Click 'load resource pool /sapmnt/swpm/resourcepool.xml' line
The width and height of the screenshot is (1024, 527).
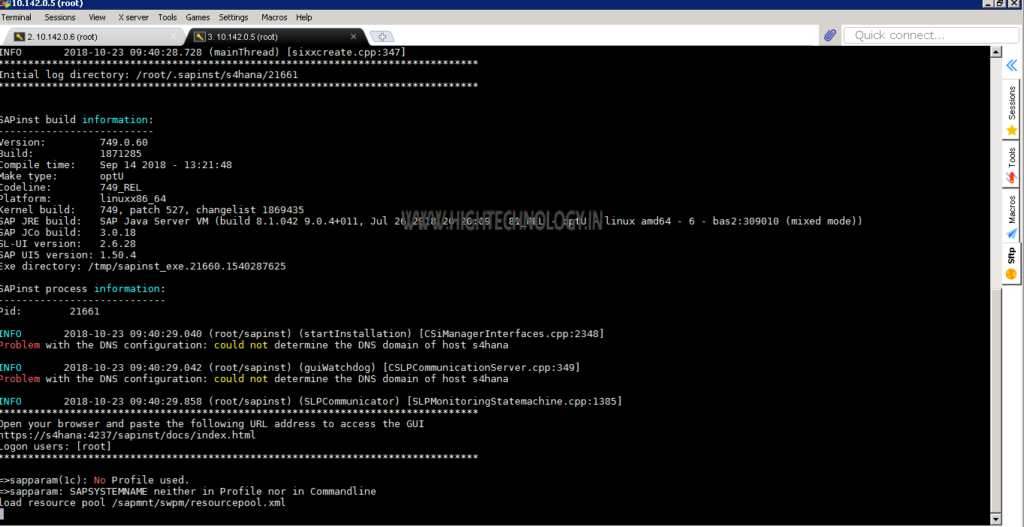(142, 503)
